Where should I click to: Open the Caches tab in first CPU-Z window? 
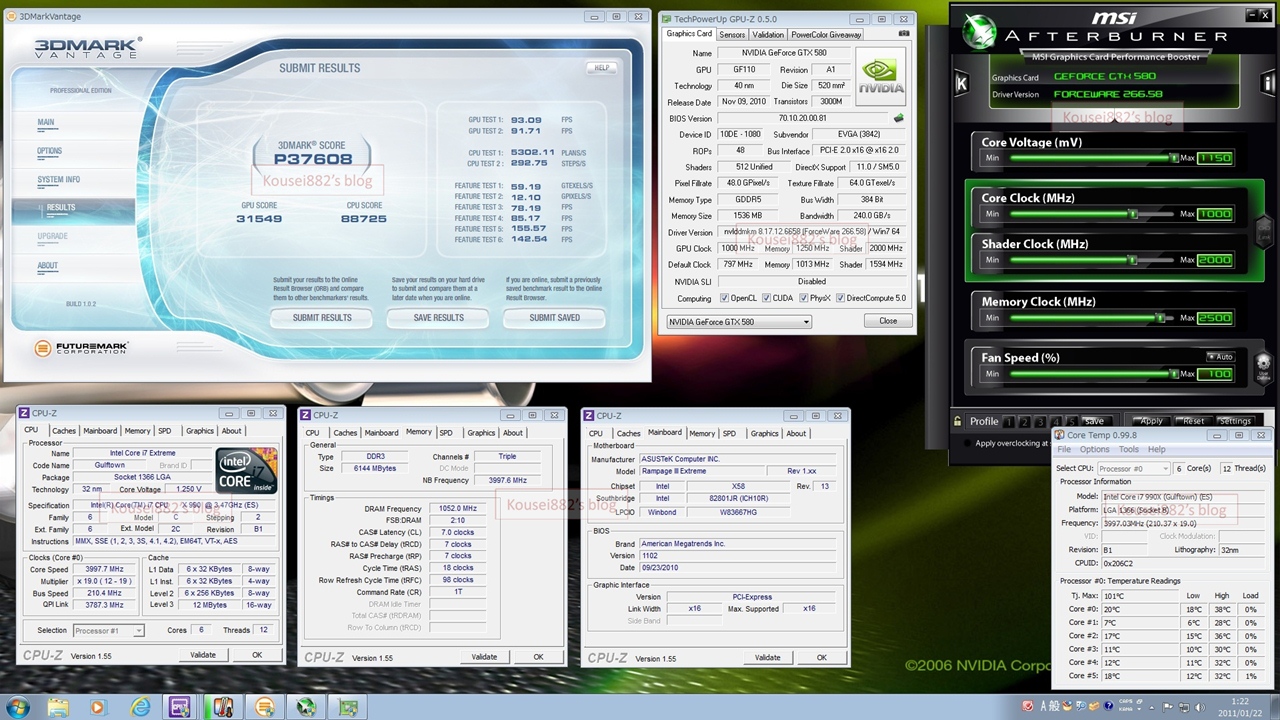click(64, 431)
